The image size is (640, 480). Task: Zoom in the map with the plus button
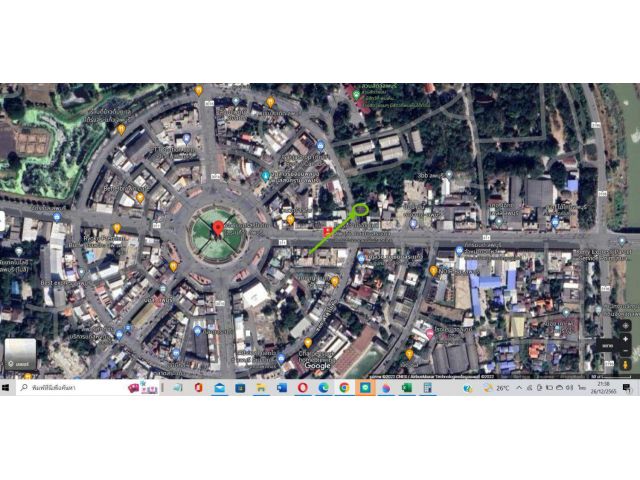coord(625,339)
